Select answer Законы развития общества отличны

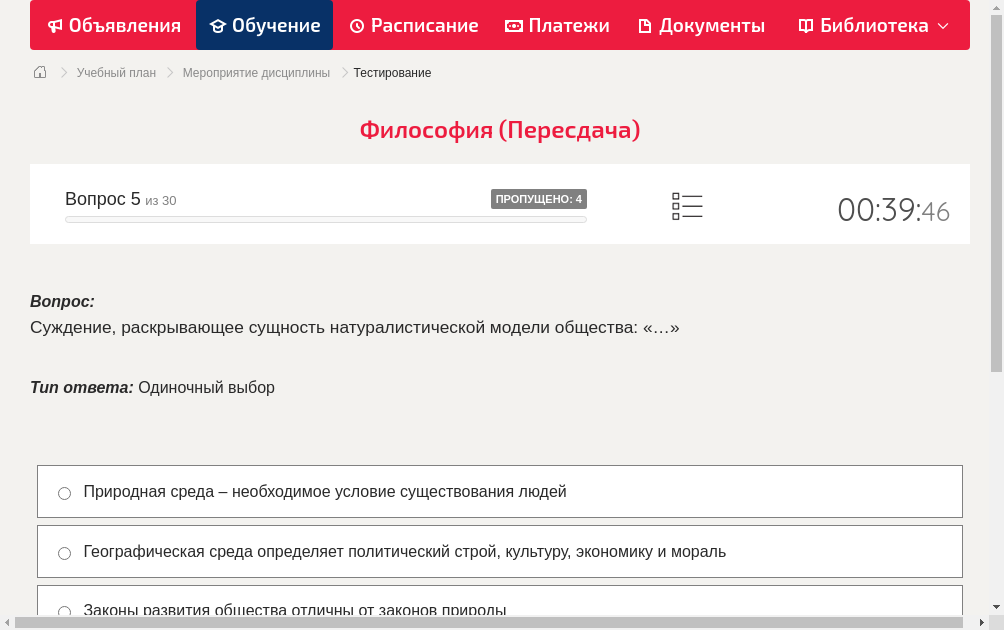tap(500, 601)
